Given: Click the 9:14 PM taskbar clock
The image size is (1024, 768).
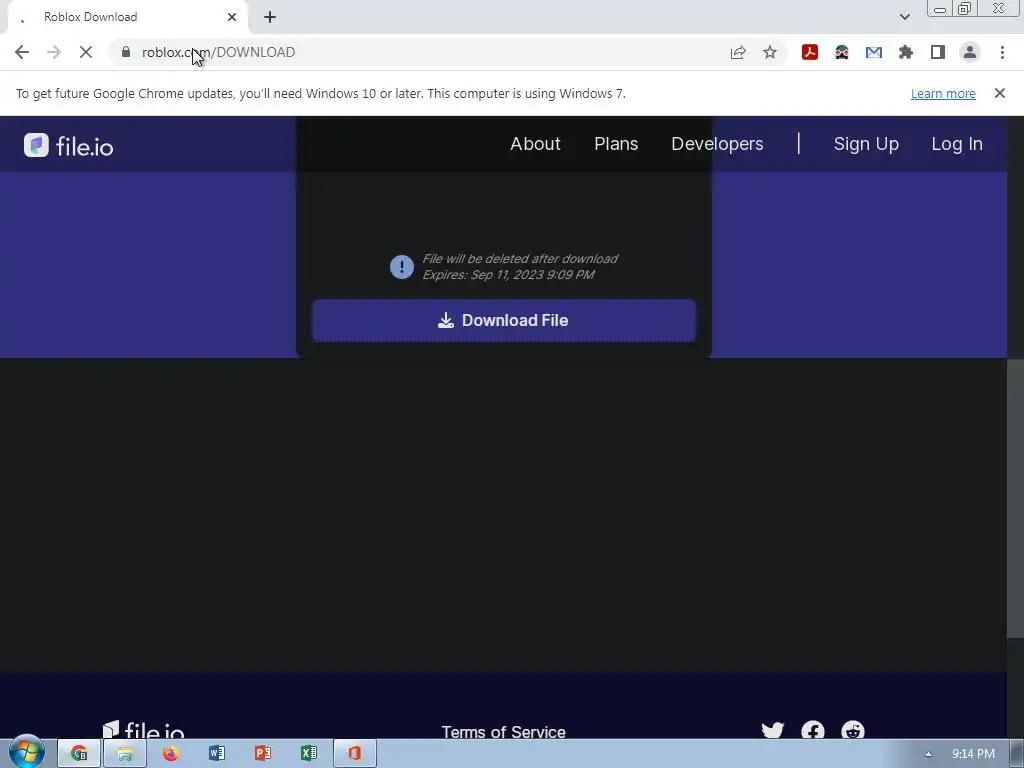Looking at the screenshot, I should [x=973, y=754].
